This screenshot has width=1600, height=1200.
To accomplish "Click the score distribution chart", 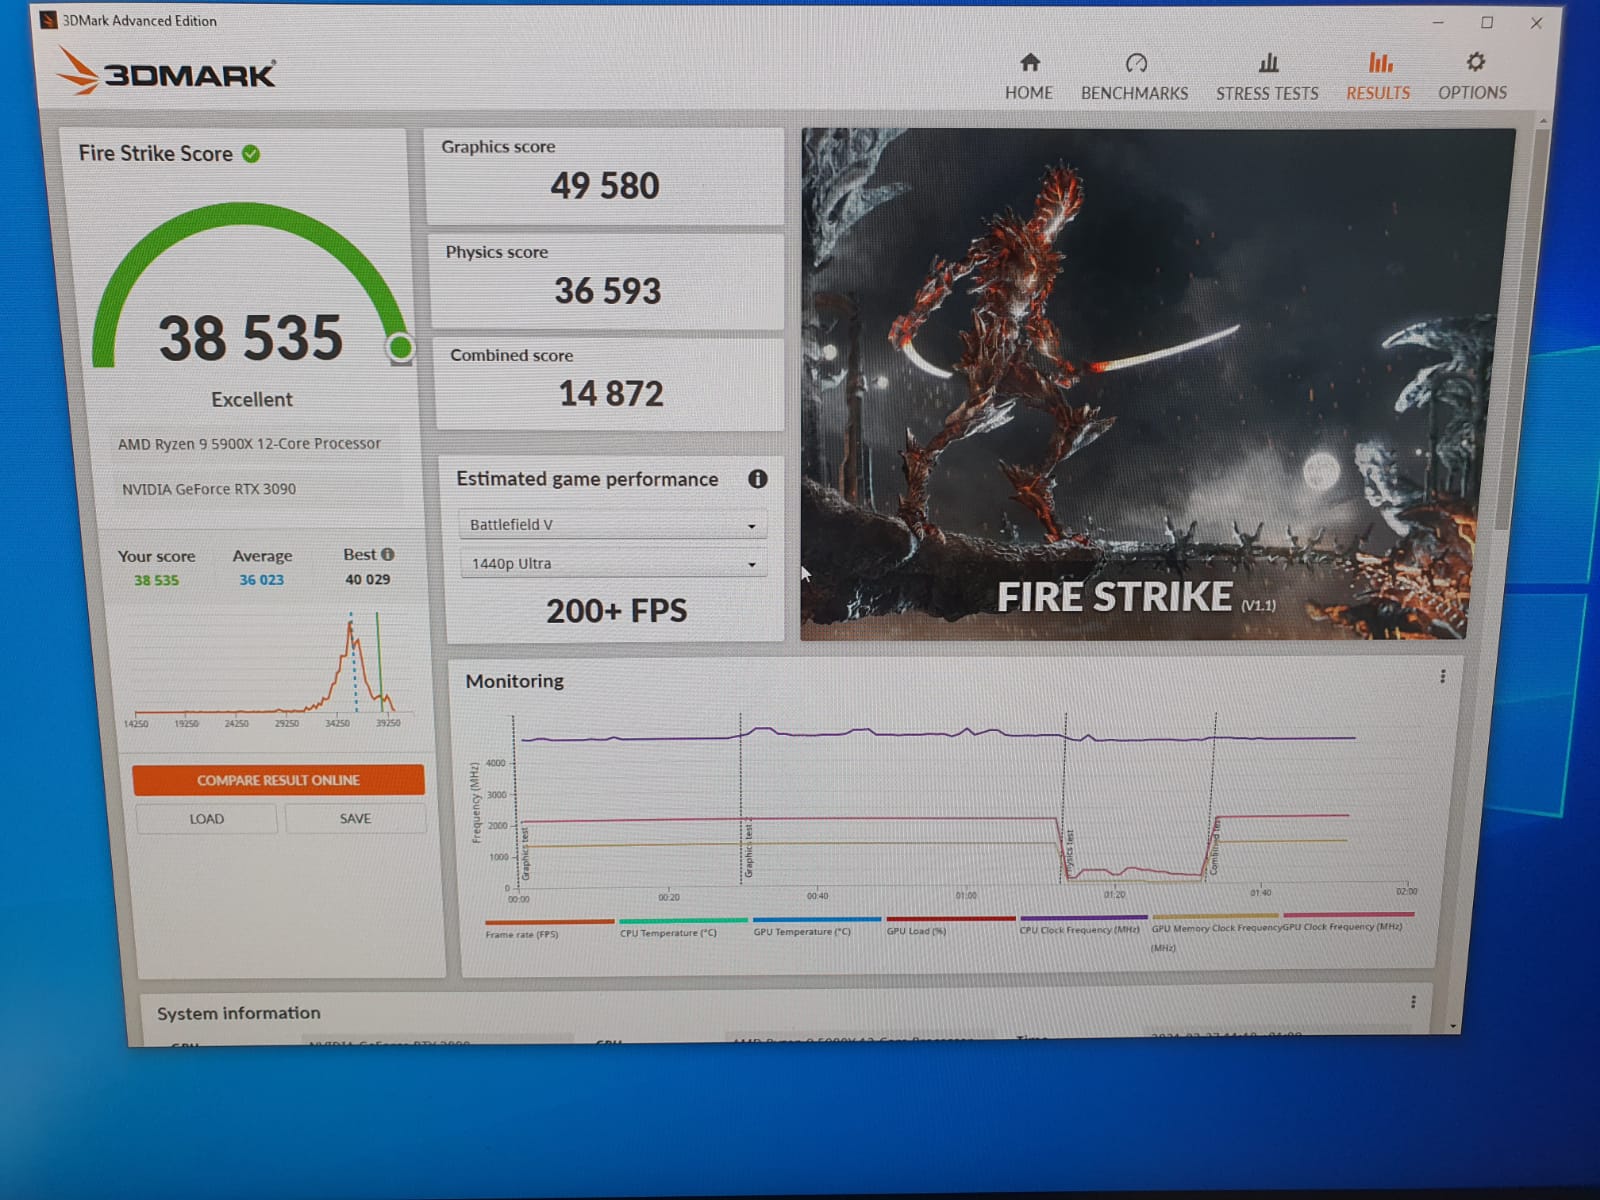I will point(265,670).
